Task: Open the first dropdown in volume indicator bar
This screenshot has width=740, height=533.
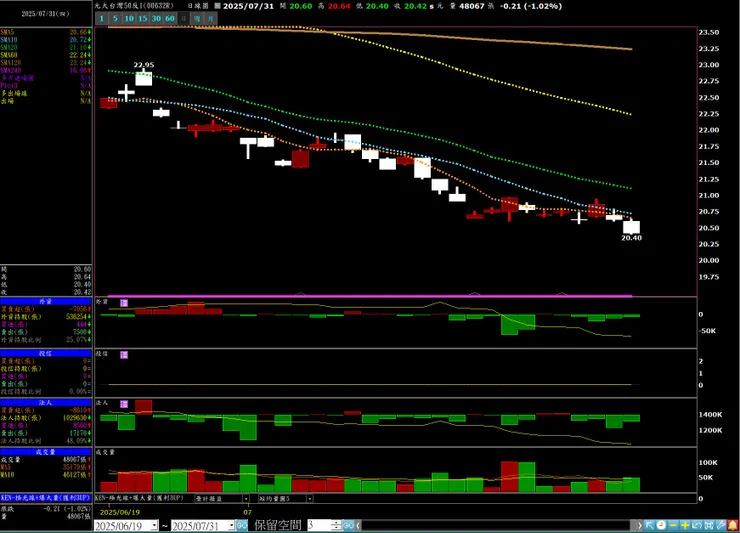Action: (x=246, y=499)
